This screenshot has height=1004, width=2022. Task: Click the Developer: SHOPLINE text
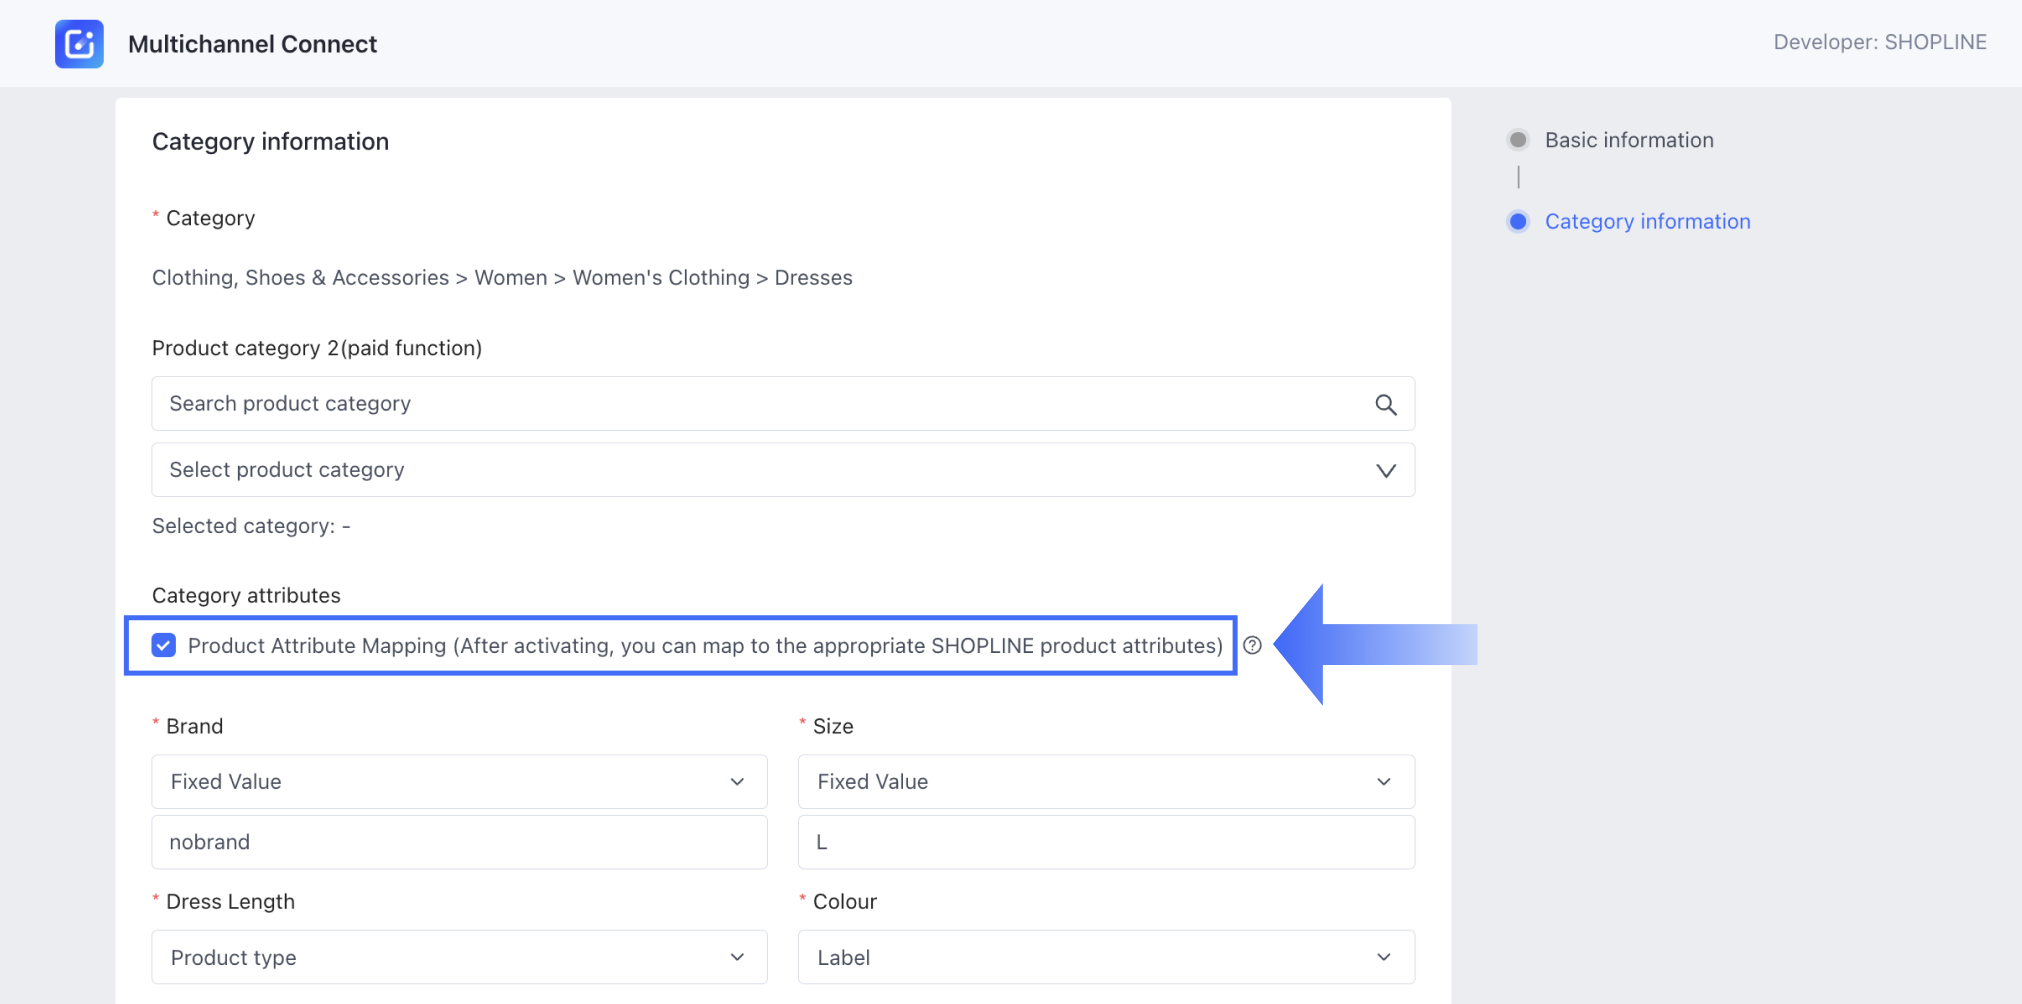(1879, 42)
